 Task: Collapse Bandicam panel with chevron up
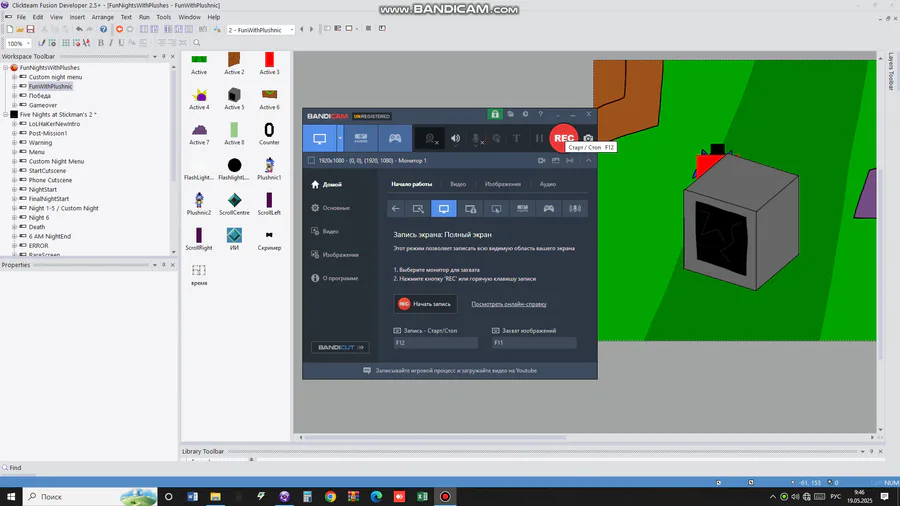588,161
